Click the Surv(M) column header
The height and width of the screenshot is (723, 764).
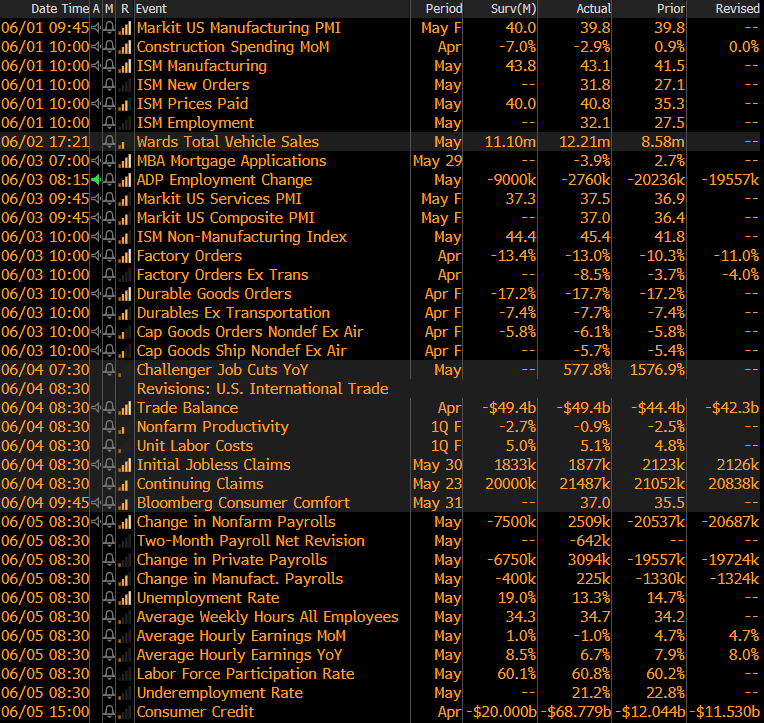(512, 9)
